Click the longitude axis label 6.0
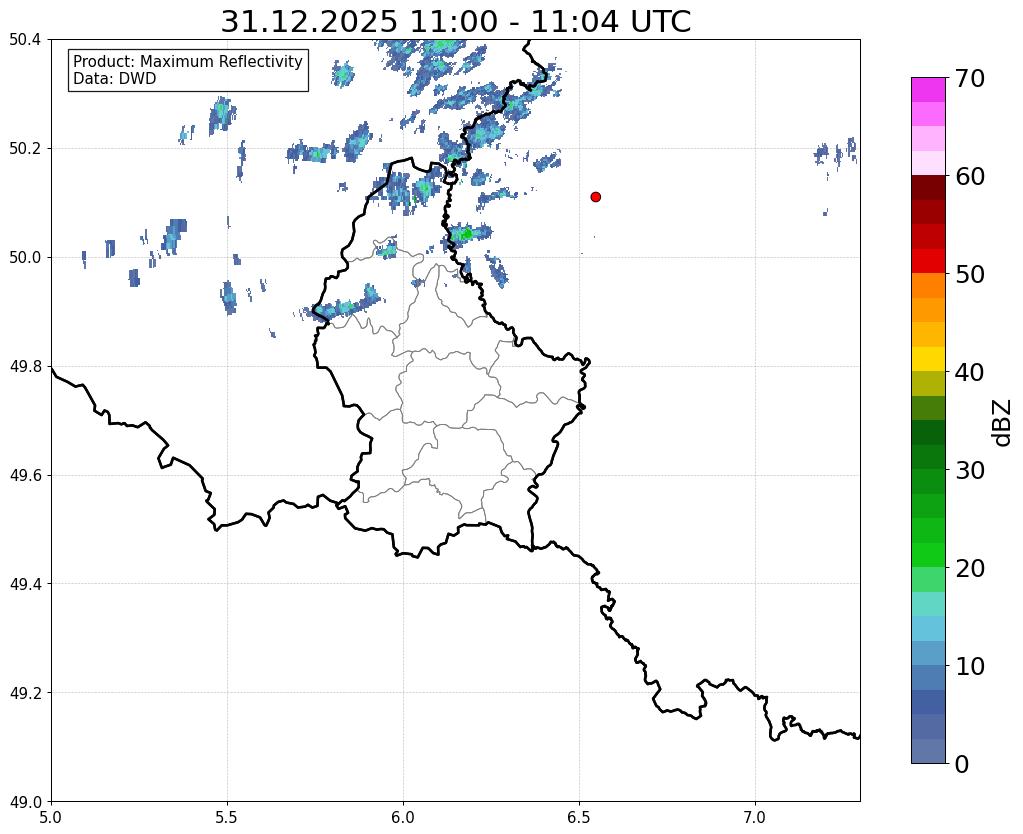This screenshot has height=834, width=1023. 403,817
